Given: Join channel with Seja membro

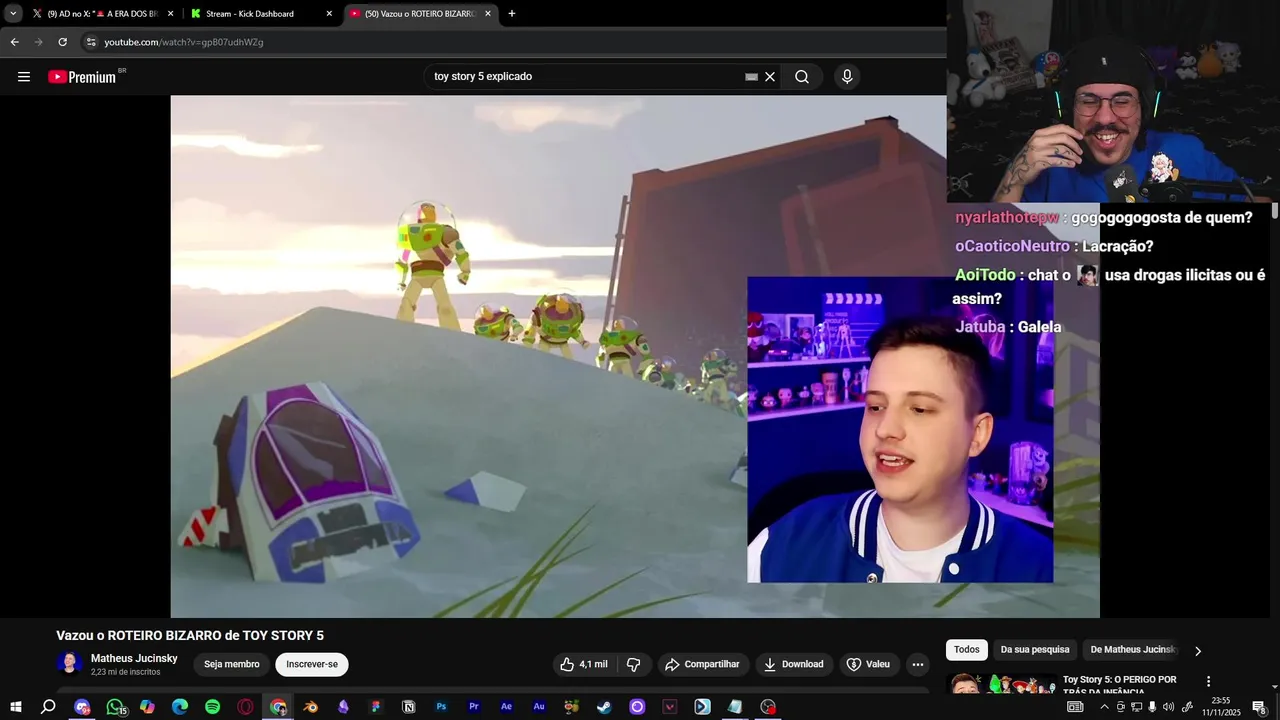Looking at the screenshot, I should click(x=232, y=664).
